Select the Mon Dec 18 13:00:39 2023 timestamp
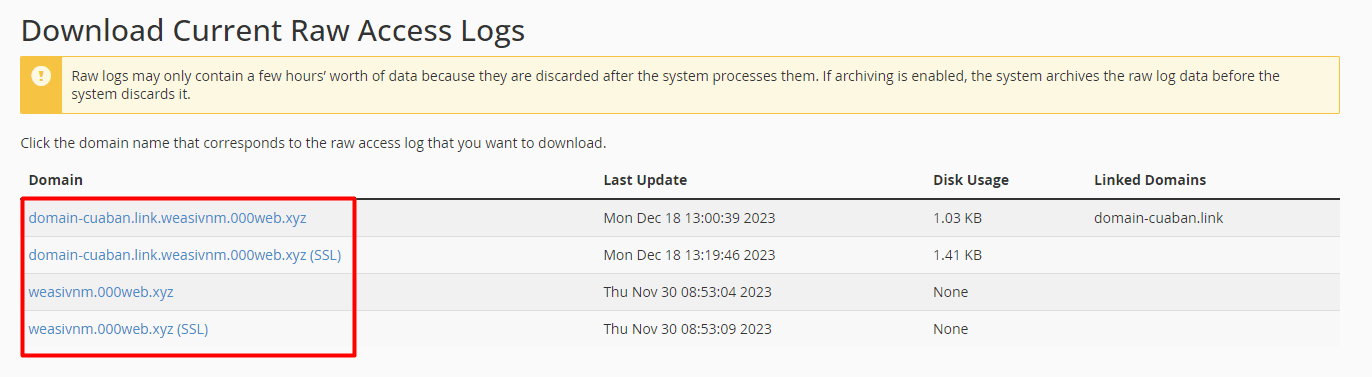 click(x=690, y=218)
